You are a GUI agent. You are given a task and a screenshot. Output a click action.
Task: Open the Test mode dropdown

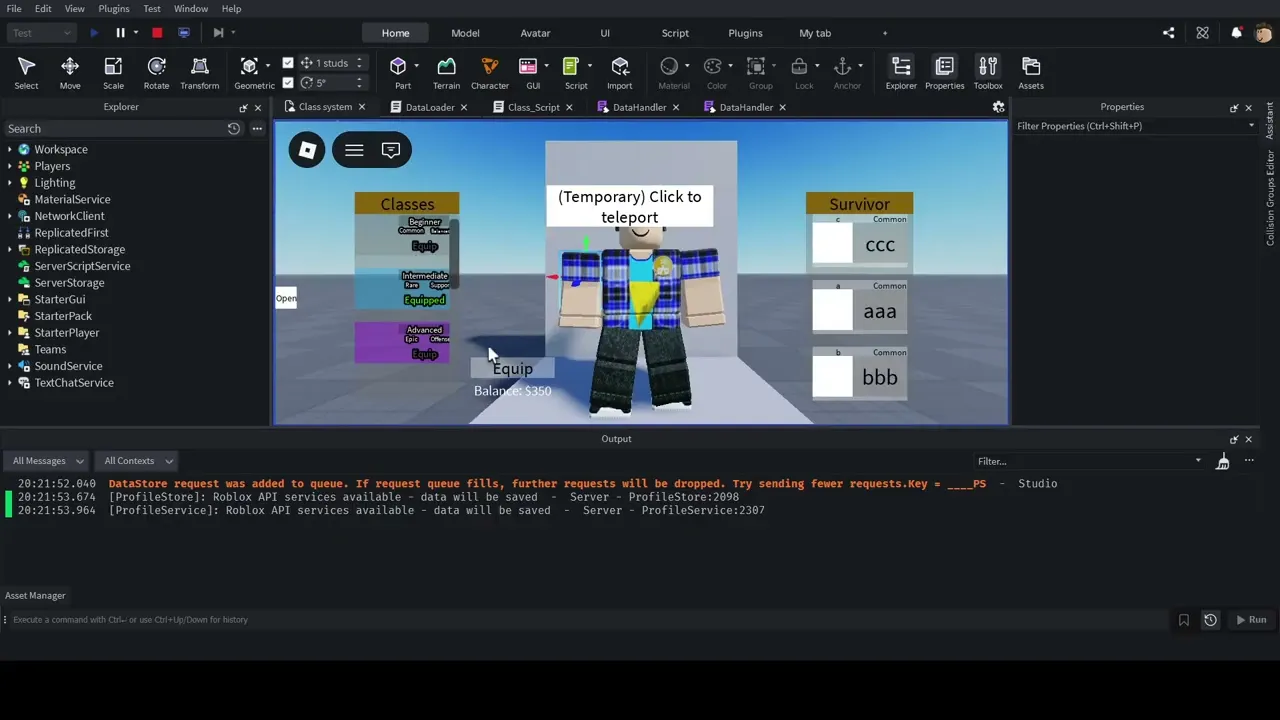pos(41,33)
